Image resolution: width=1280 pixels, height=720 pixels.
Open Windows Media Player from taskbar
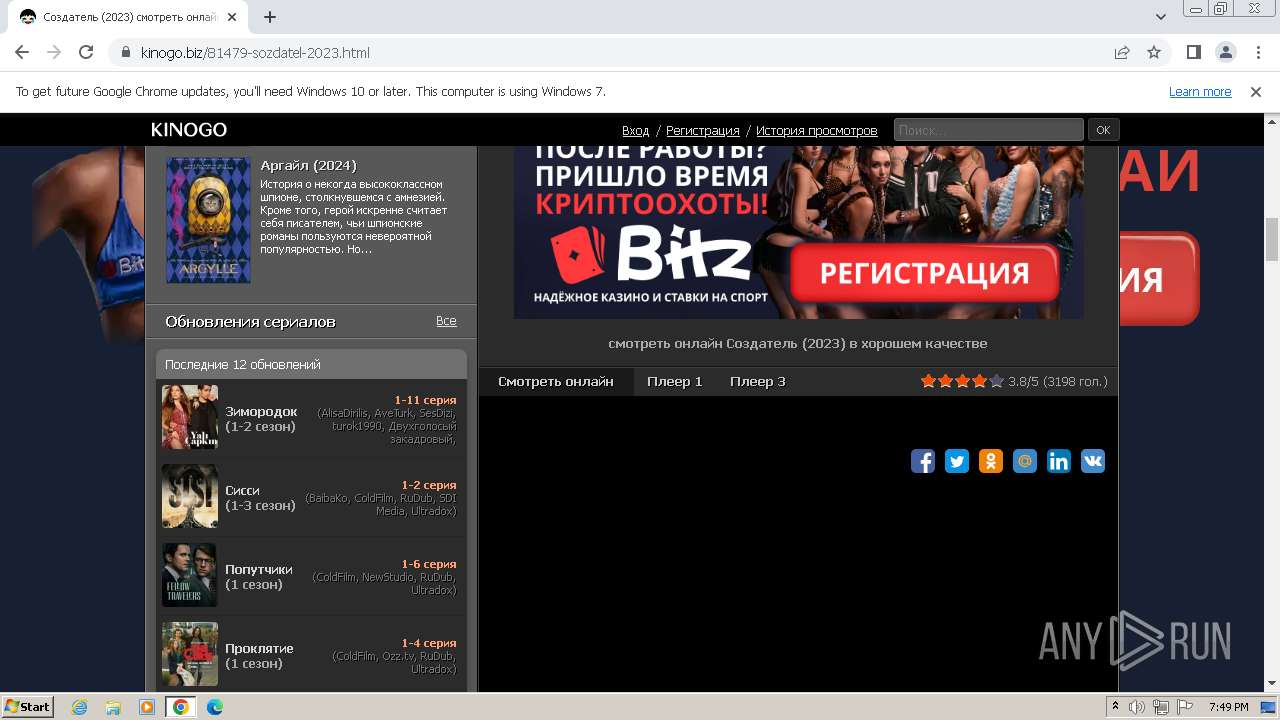click(x=147, y=707)
